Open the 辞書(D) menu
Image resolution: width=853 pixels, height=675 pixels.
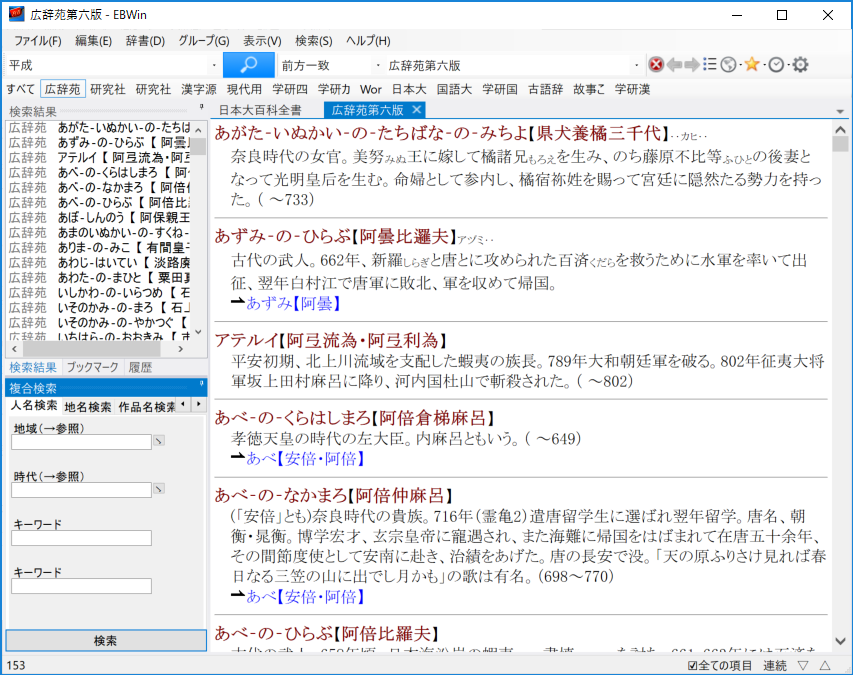(x=145, y=41)
